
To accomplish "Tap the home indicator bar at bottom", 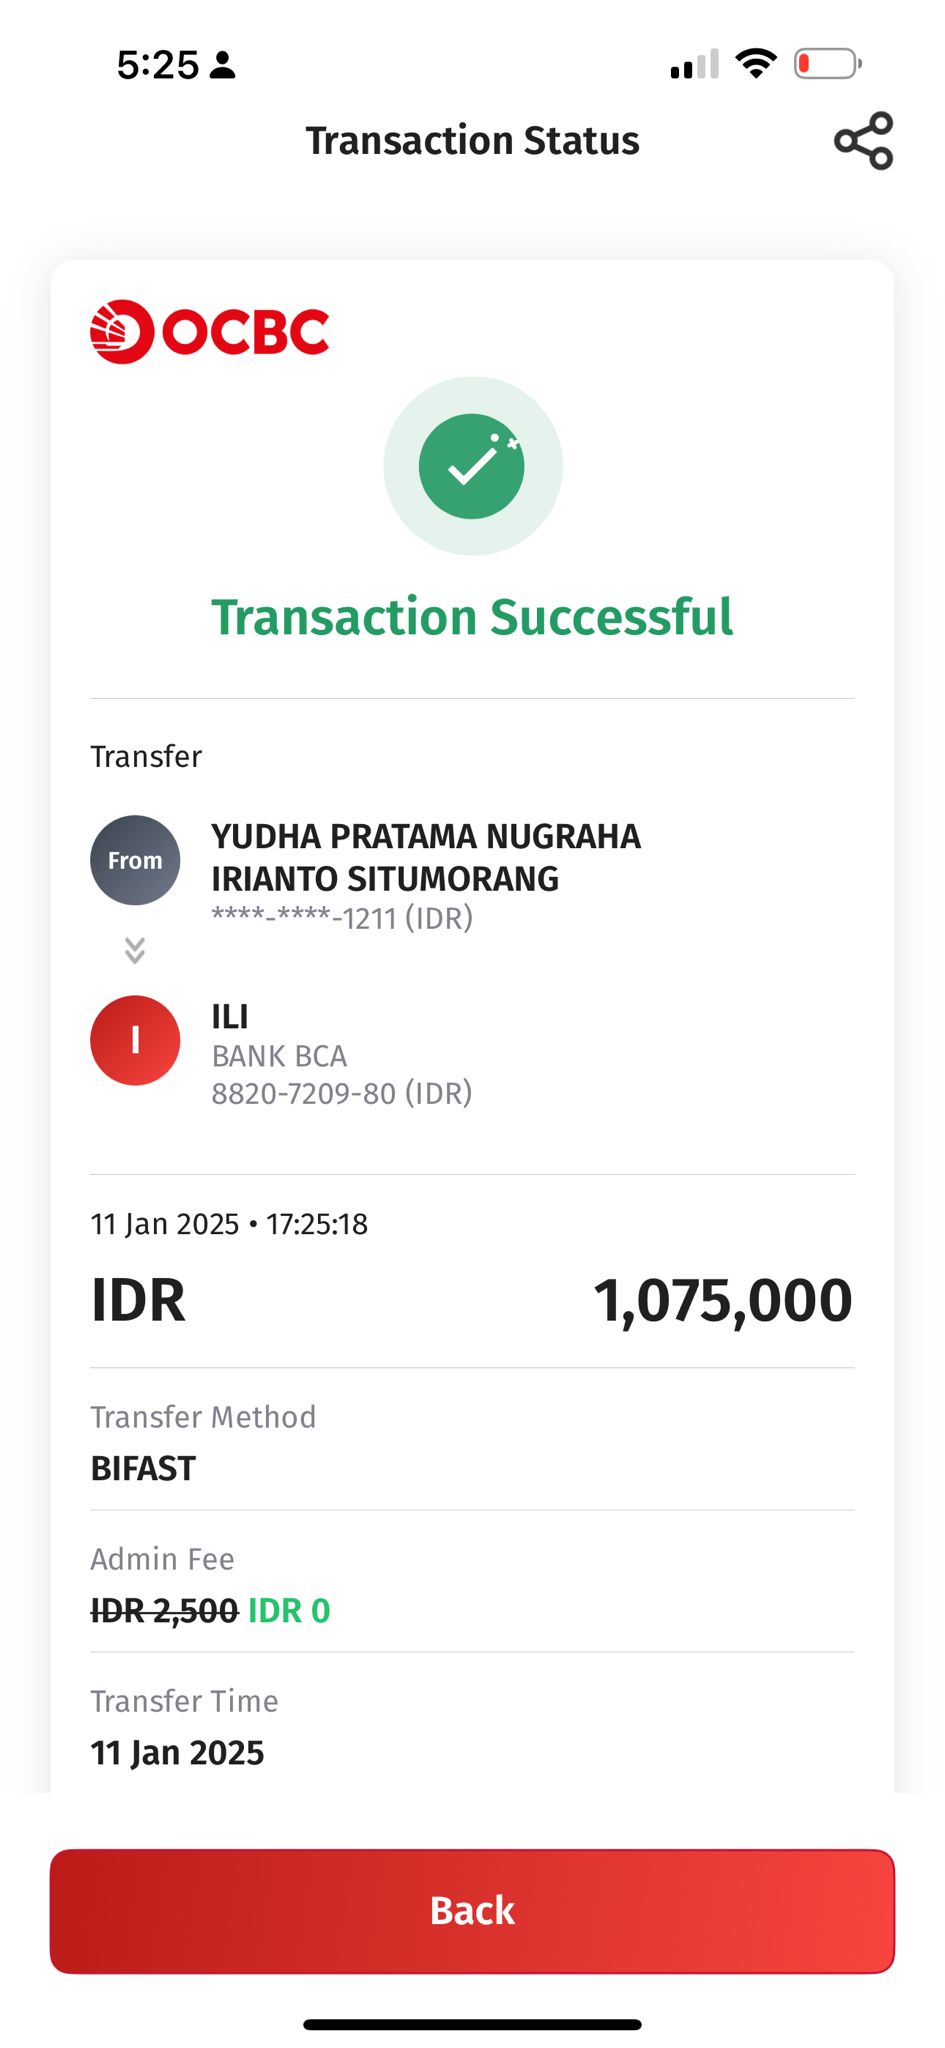I will [472, 2024].
